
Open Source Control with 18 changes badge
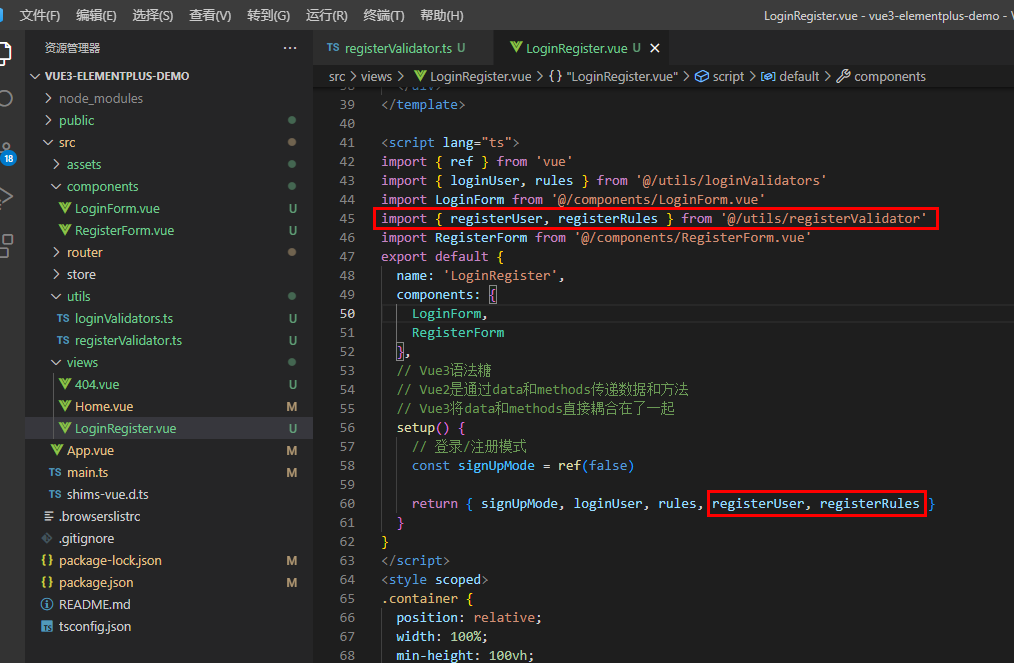[6, 150]
